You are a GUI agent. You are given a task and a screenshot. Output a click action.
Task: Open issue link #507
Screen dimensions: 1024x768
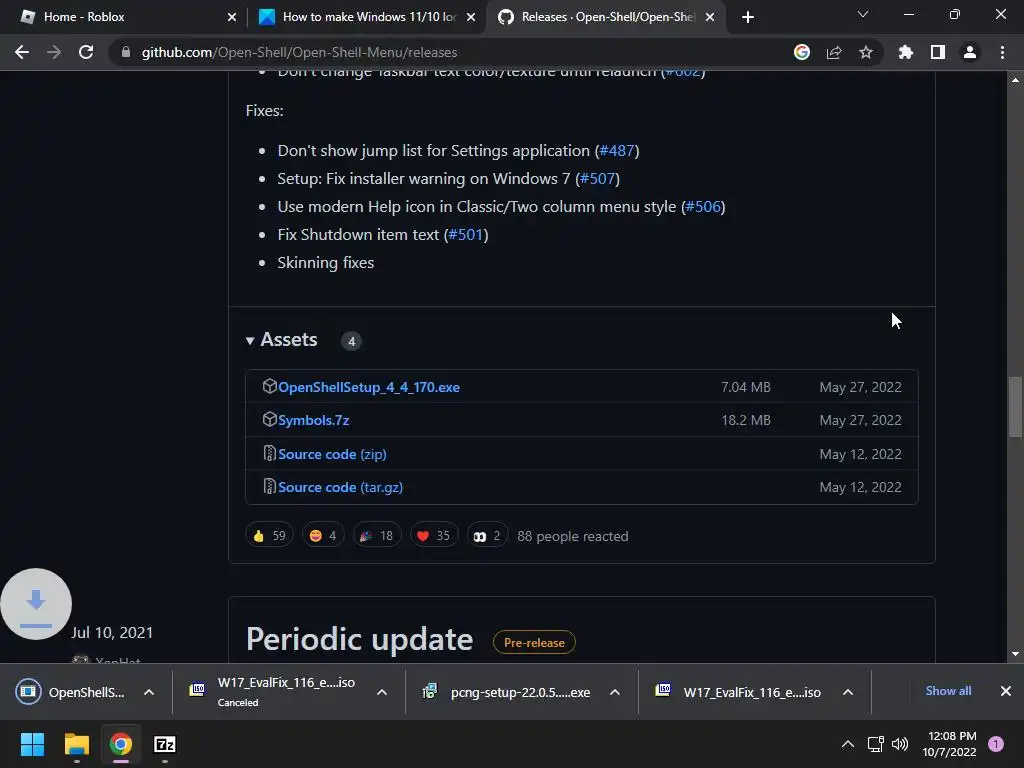coord(598,179)
